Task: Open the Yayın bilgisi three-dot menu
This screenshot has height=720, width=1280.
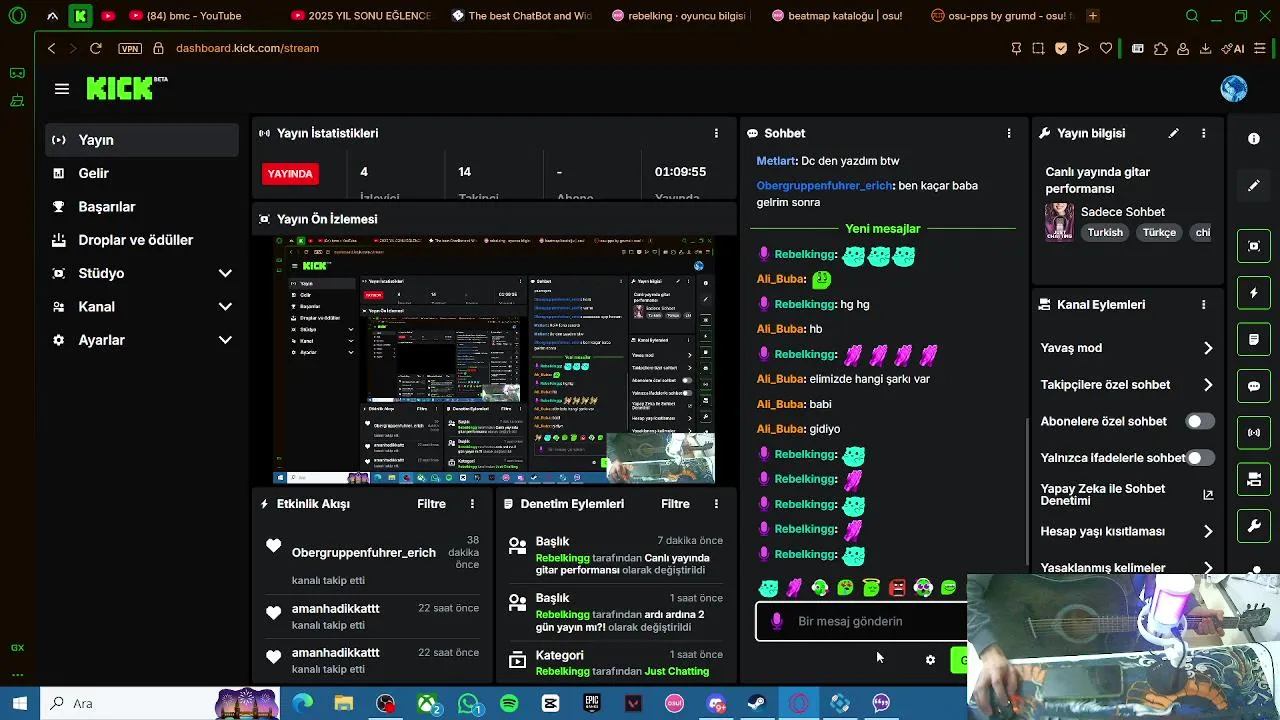Action: tap(1204, 133)
